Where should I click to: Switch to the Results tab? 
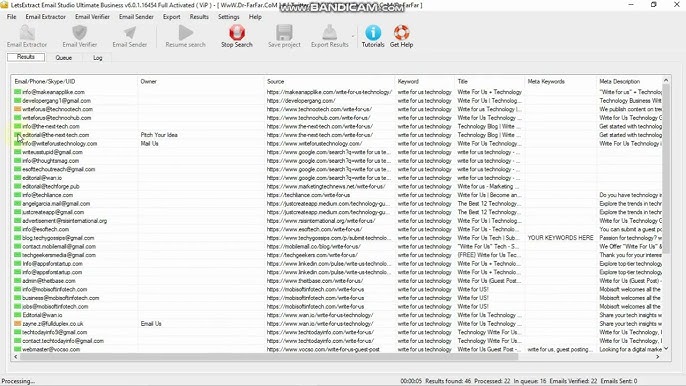26,57
